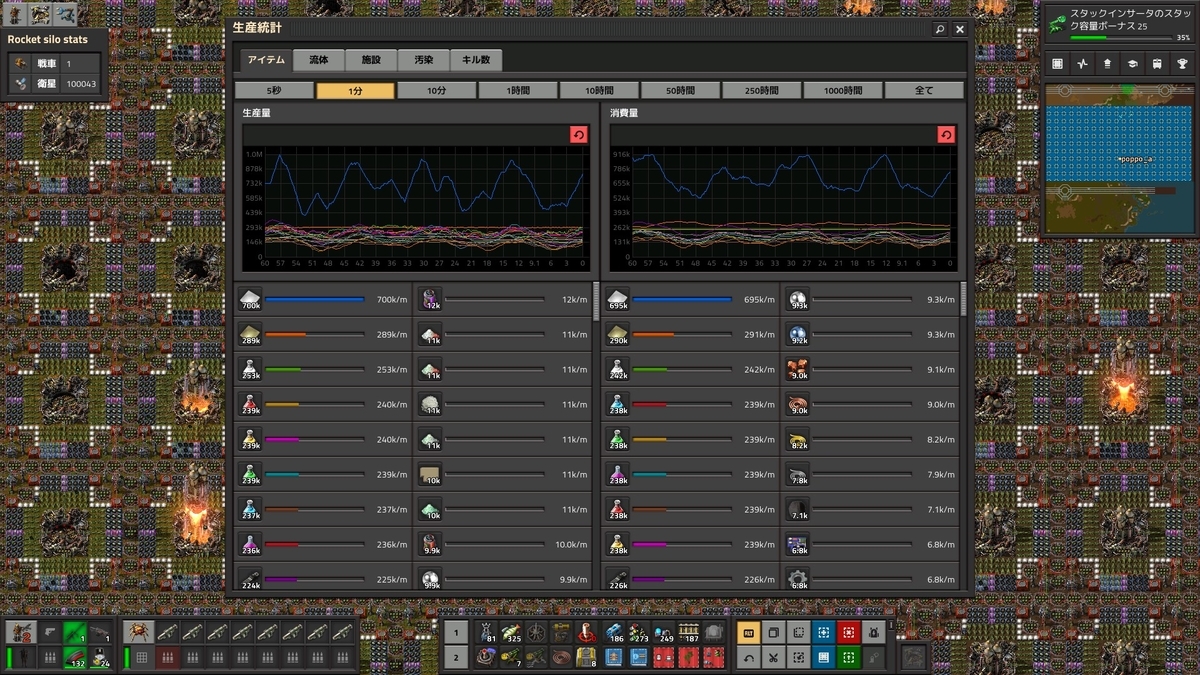Select the red deconstruction planner shortcut
This screenshot has height=675, width=1200.
848,632
